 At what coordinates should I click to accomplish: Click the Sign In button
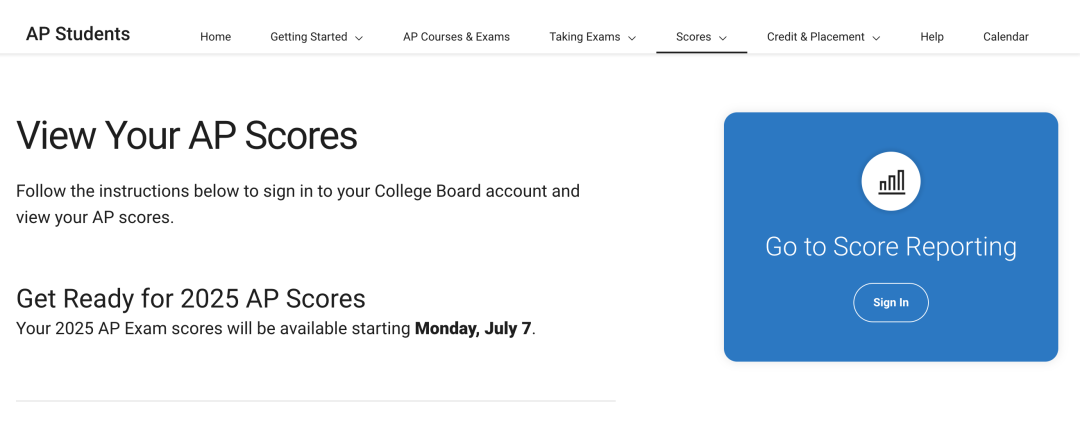(x=891, y=302)
